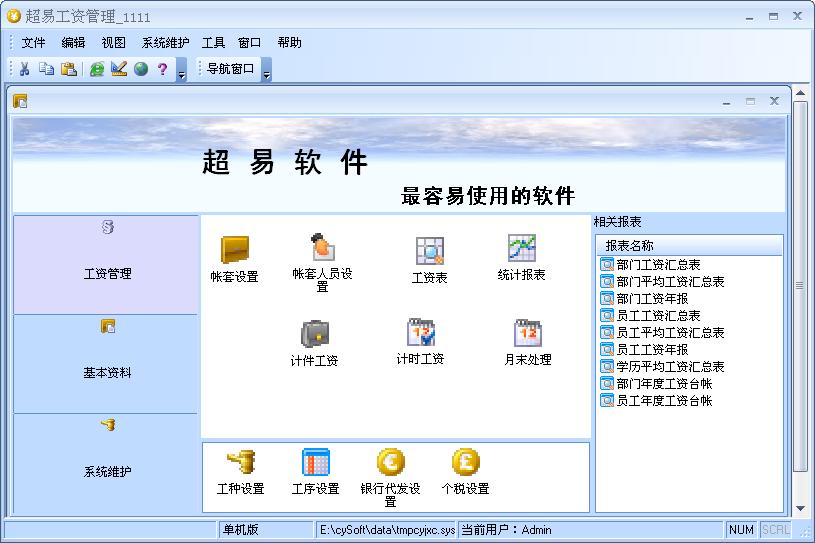The image size is (815, 543).
Task: Open the 工种设置 icon
Action: tap(241, 471)
